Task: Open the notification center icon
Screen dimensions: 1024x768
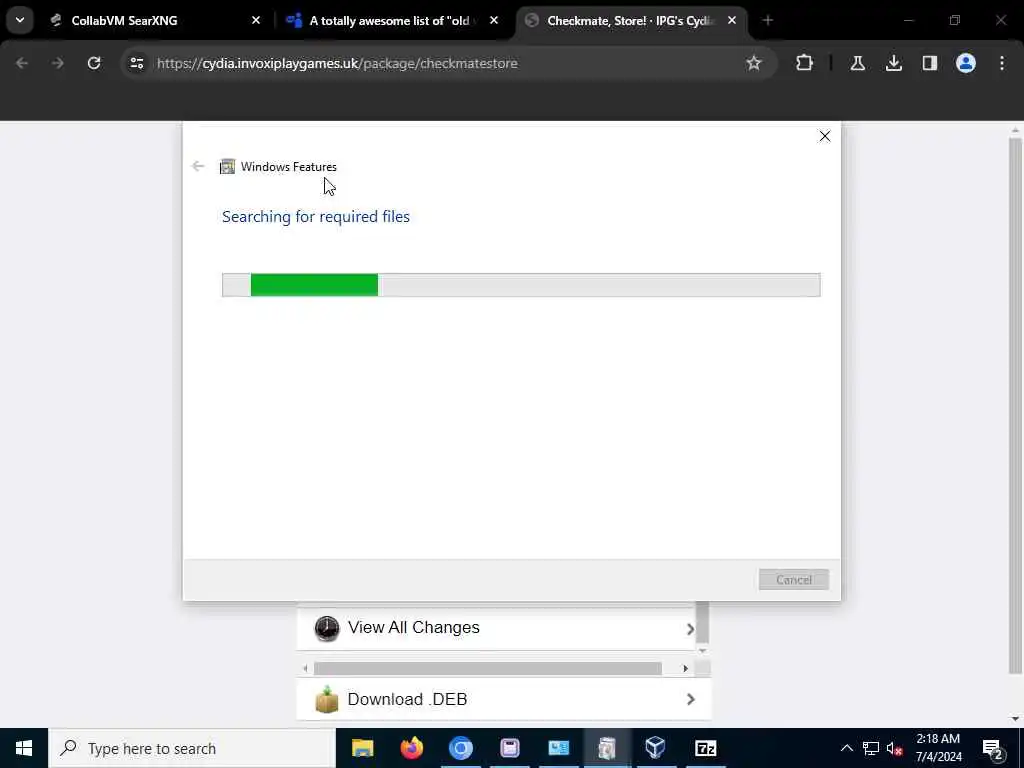Action: pos(993,748)
